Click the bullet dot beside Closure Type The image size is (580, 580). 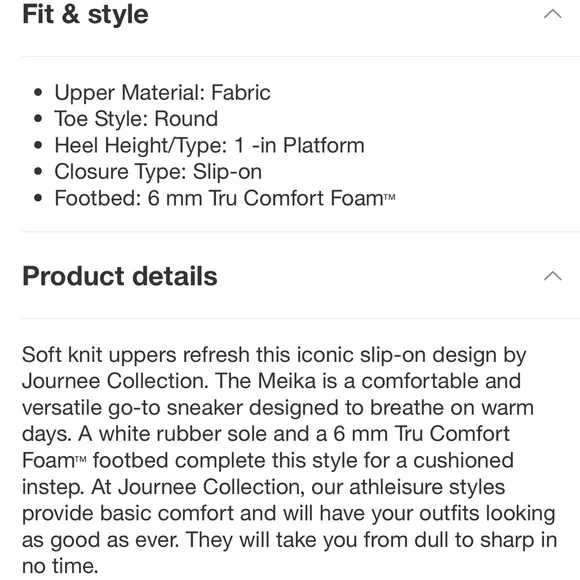point(38,172)
